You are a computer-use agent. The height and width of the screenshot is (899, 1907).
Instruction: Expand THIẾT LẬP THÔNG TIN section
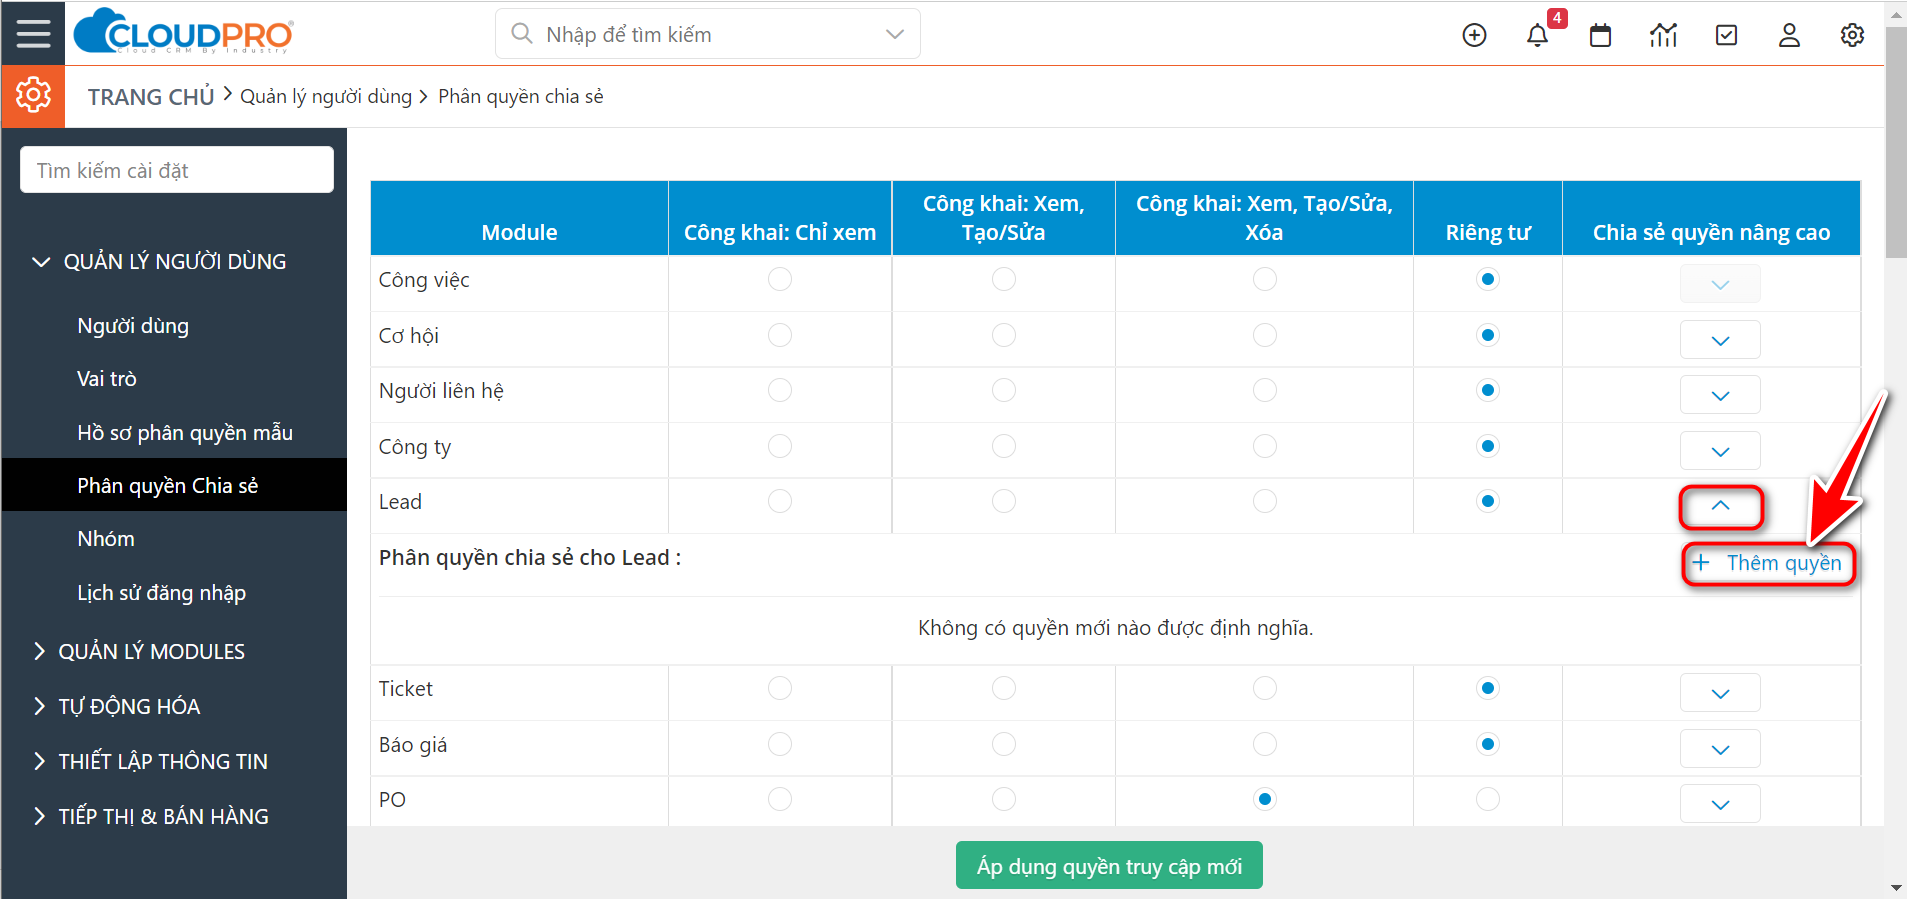150,762
